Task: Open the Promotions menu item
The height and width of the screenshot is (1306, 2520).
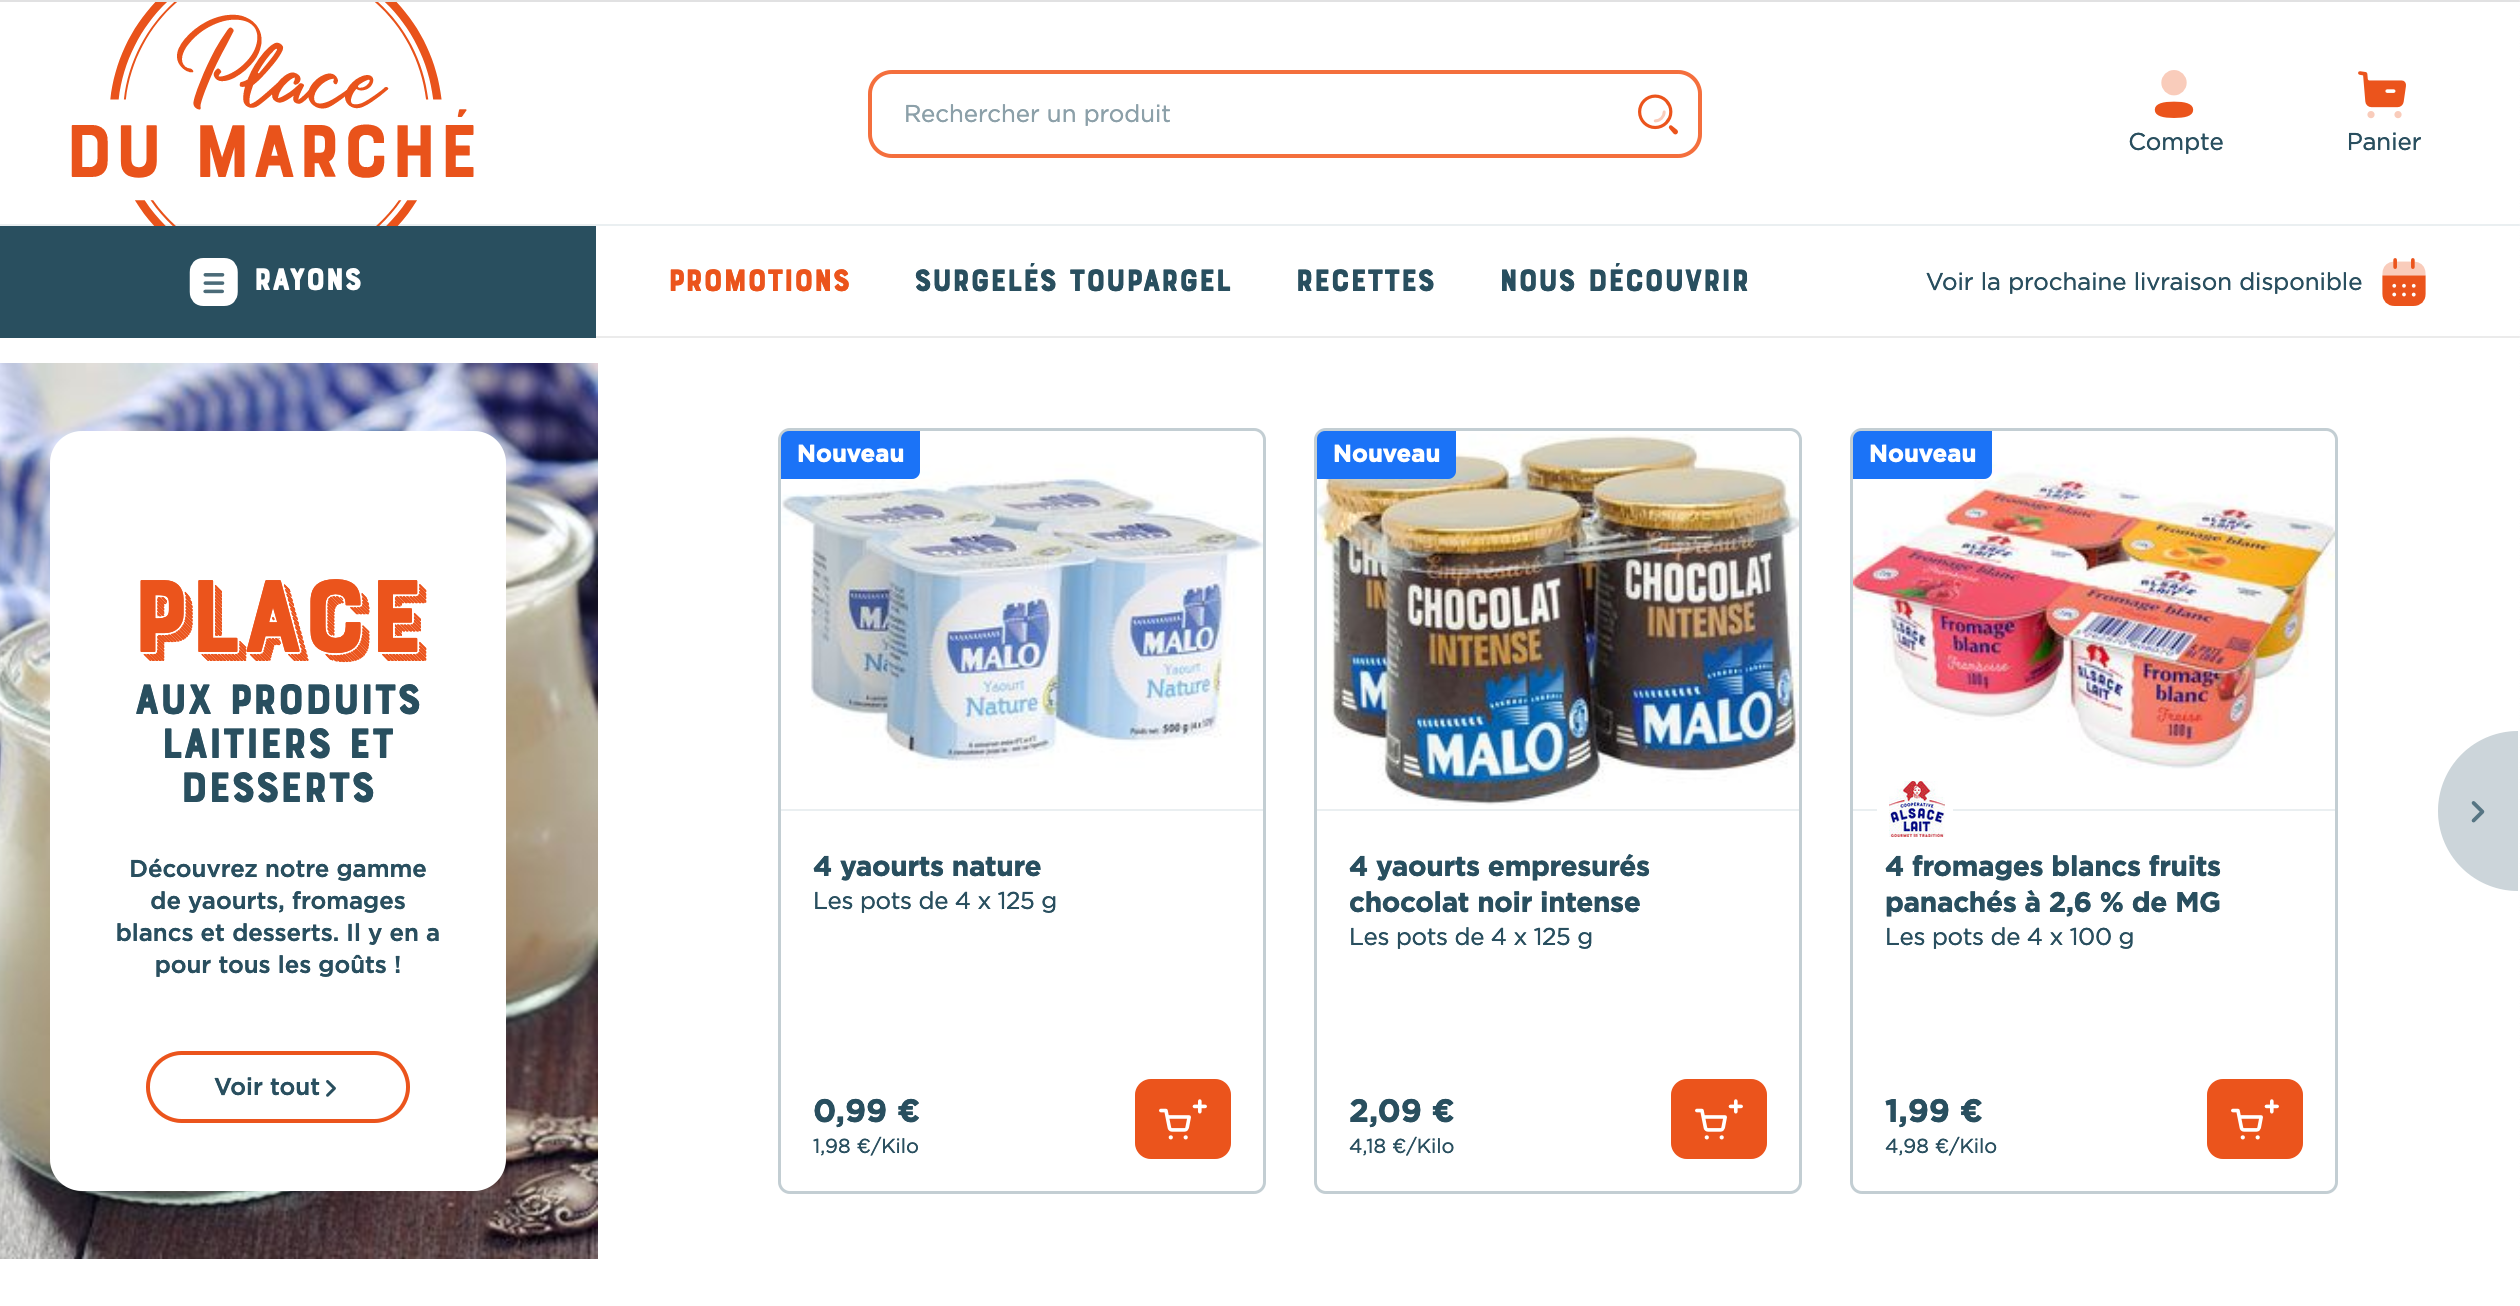Action: click(759, 281)
